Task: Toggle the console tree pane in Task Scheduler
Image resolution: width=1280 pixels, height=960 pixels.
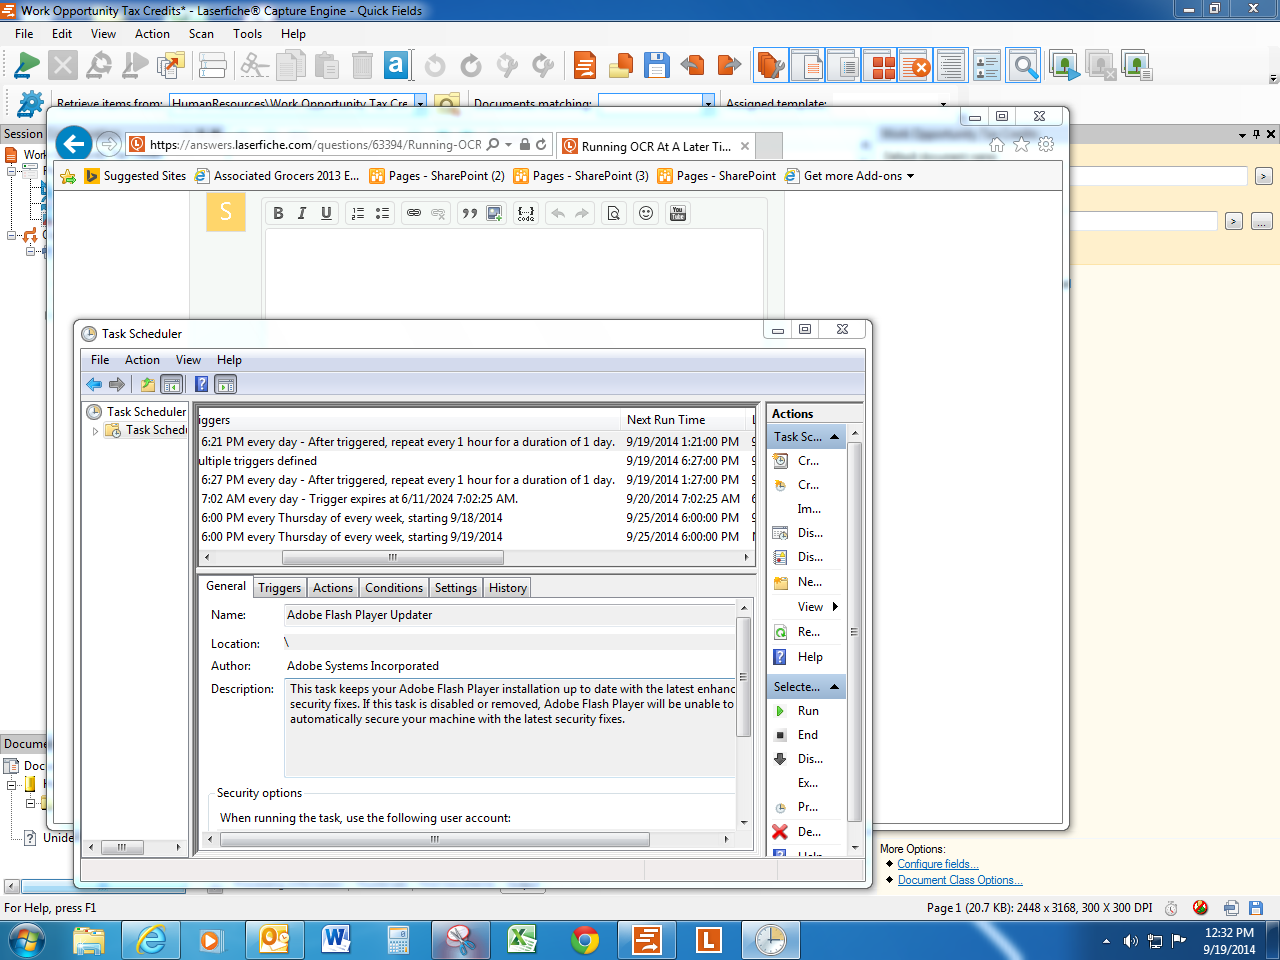Action: (172, 384)
